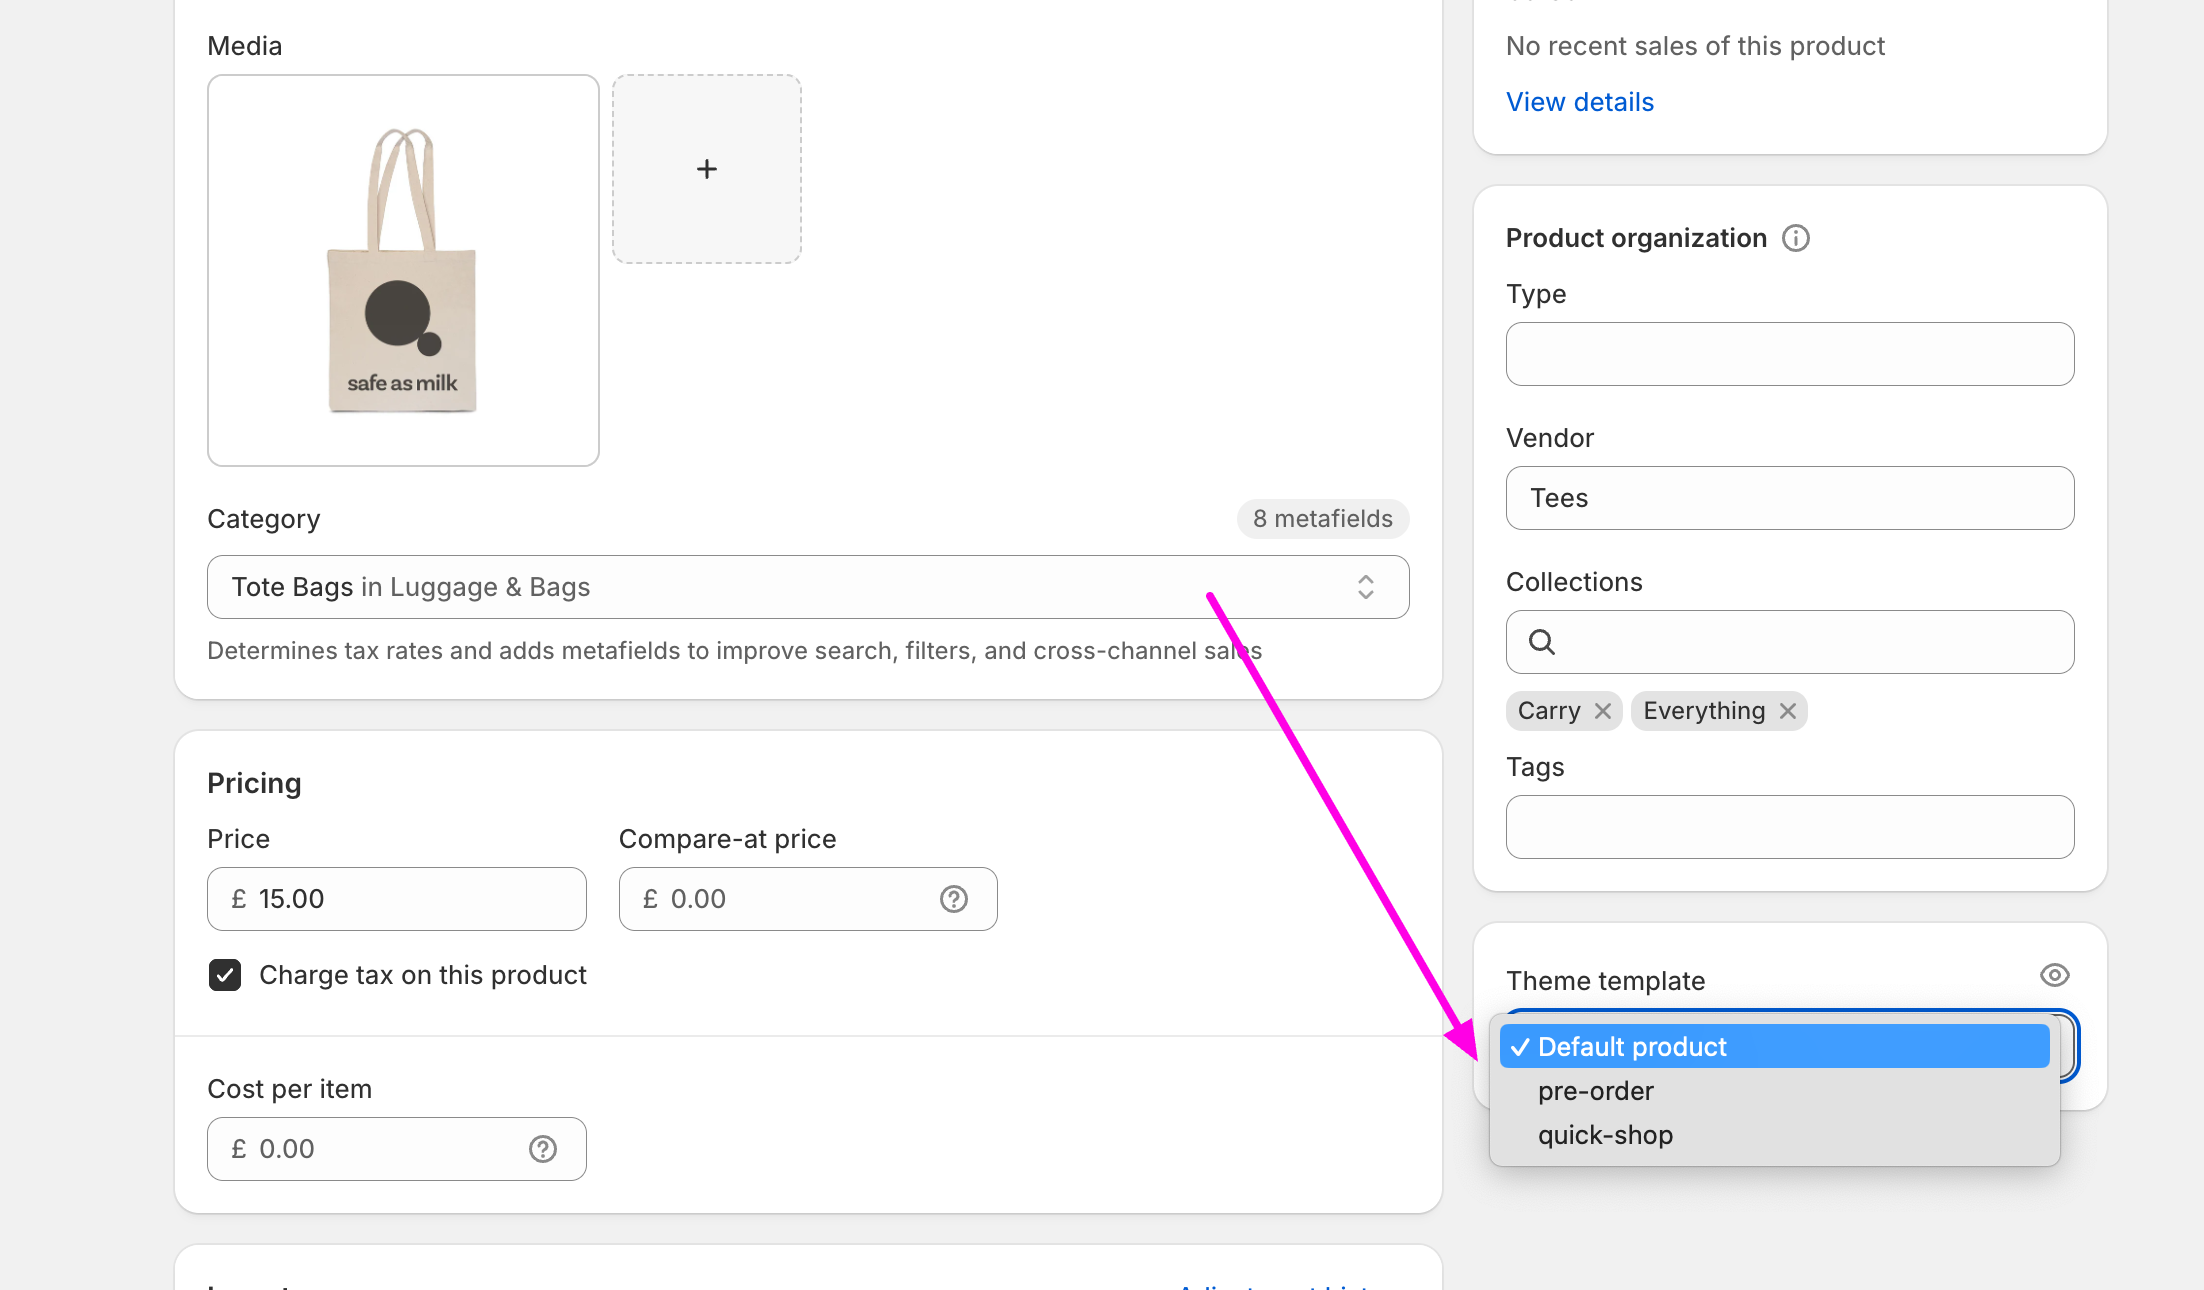Open the tote bag product image thumbnail
The image size is (2204, 1290).
pyautogui.click(x=403, y=270)
